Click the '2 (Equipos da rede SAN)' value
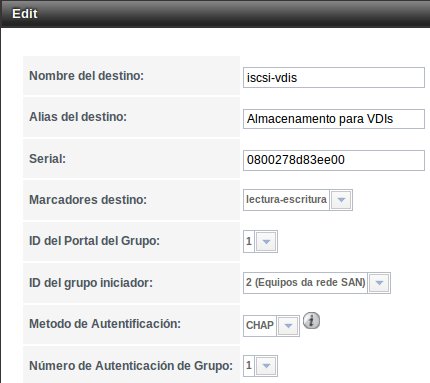This screenshot has width=430, height=383. coord(306,283)
